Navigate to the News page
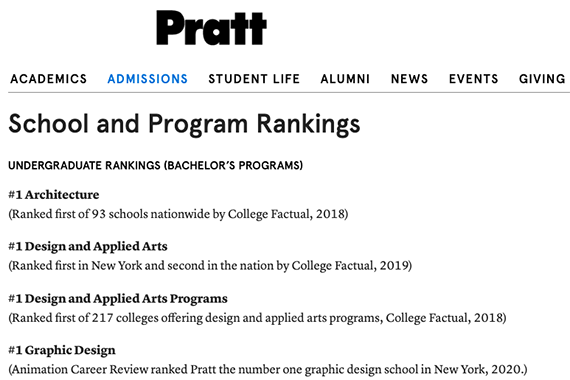This screenshot has width=570, height=380. tap(409, 79)
